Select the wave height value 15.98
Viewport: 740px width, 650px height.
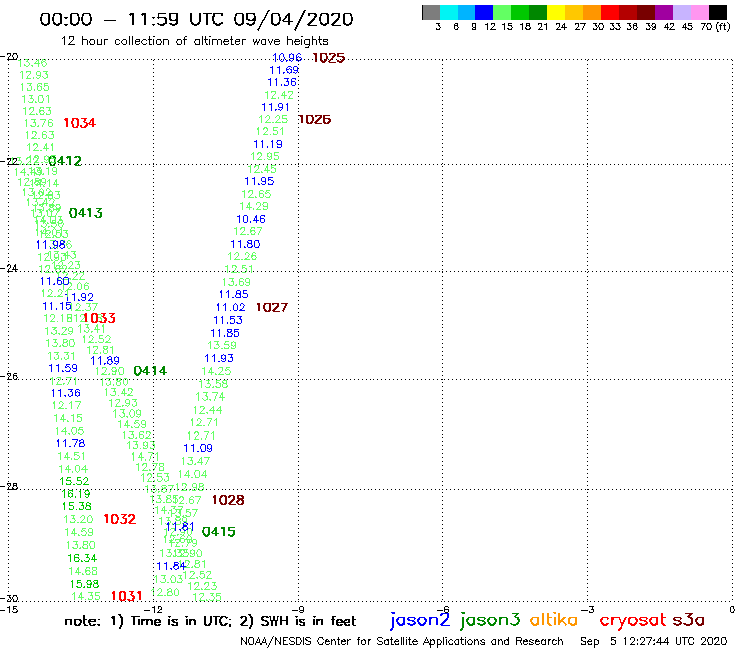coord(84,584)
